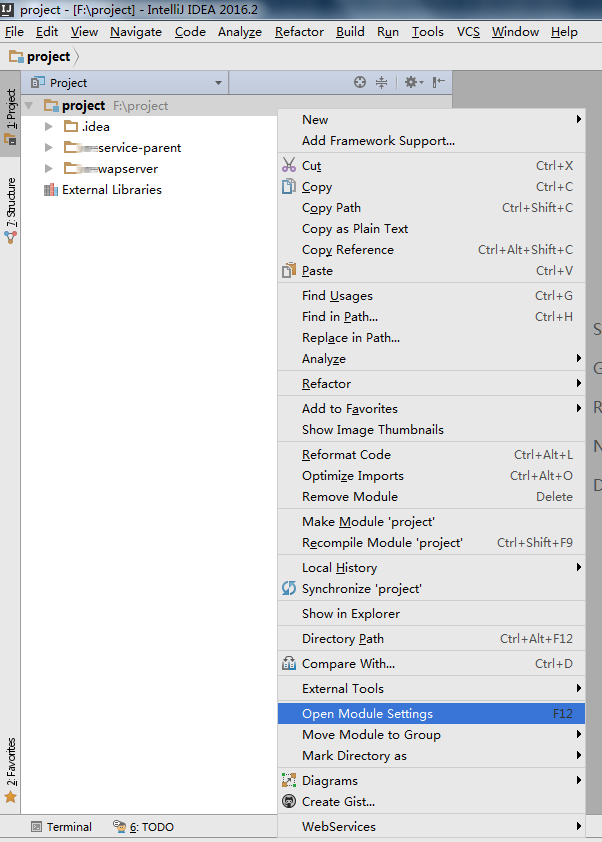Viewport: 602px width, 842px height.
Task: Click the Structure tool window icon
Action: [10, 237]
